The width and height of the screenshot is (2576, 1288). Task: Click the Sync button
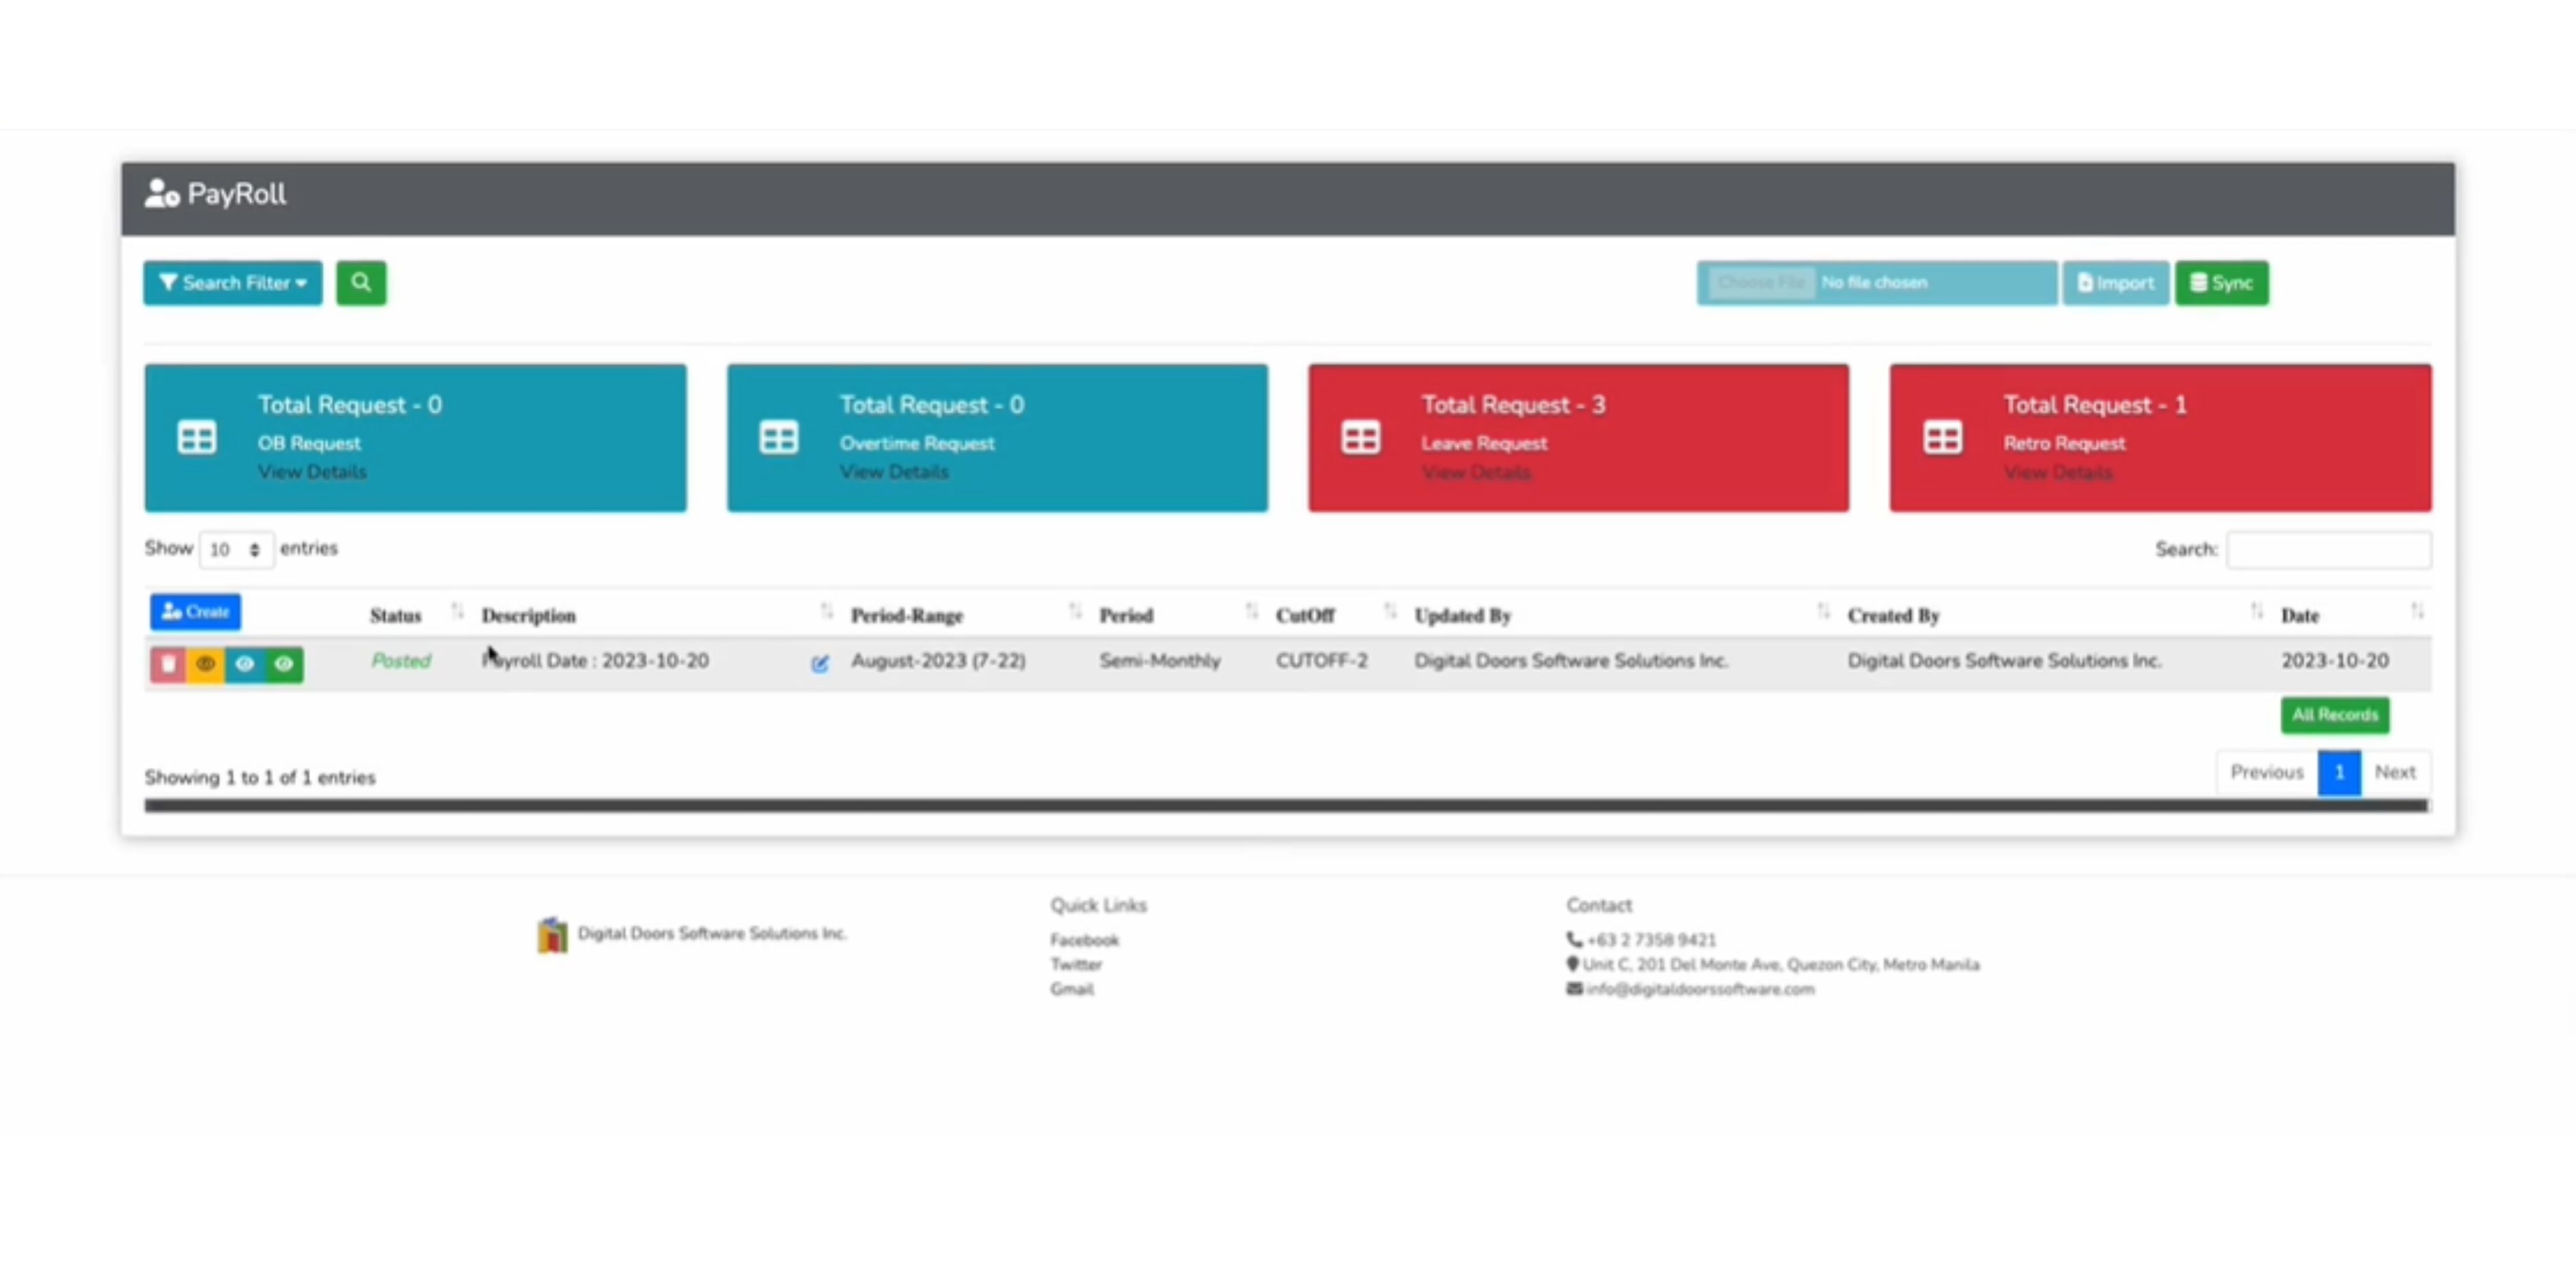click(2222, 283)
